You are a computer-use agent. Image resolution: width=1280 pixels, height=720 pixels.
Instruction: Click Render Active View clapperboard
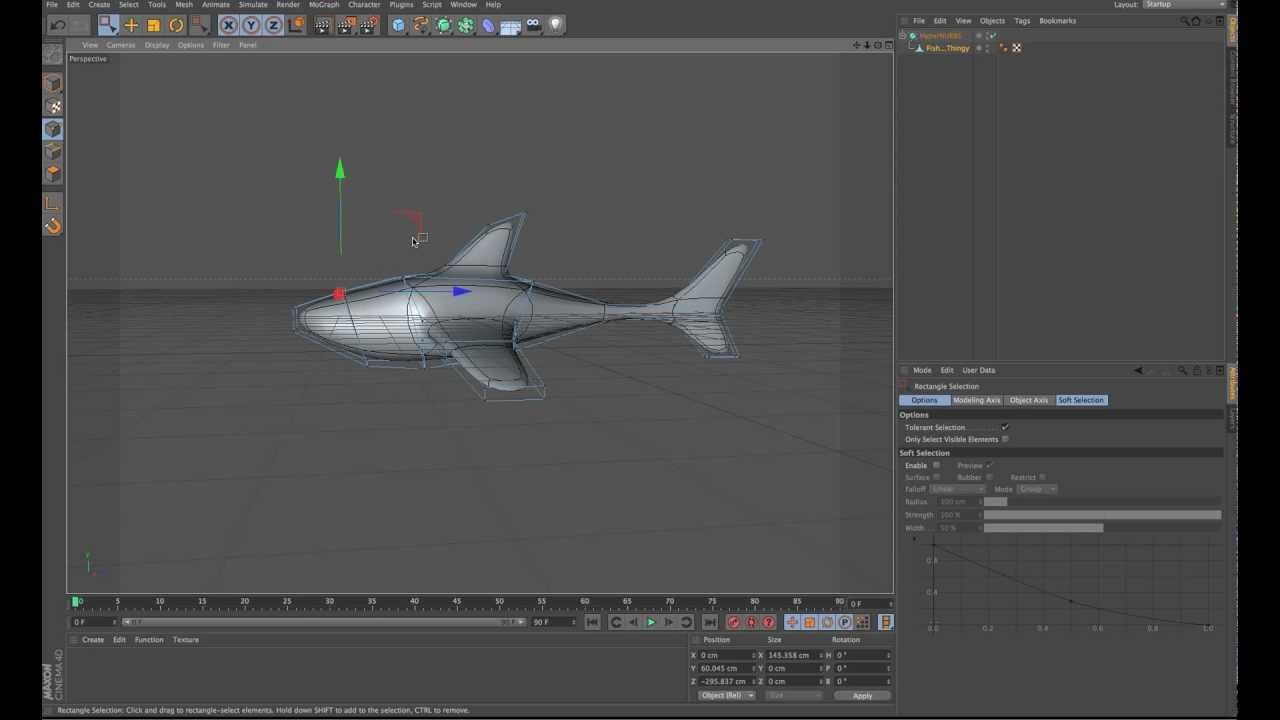tap(323, 25)
